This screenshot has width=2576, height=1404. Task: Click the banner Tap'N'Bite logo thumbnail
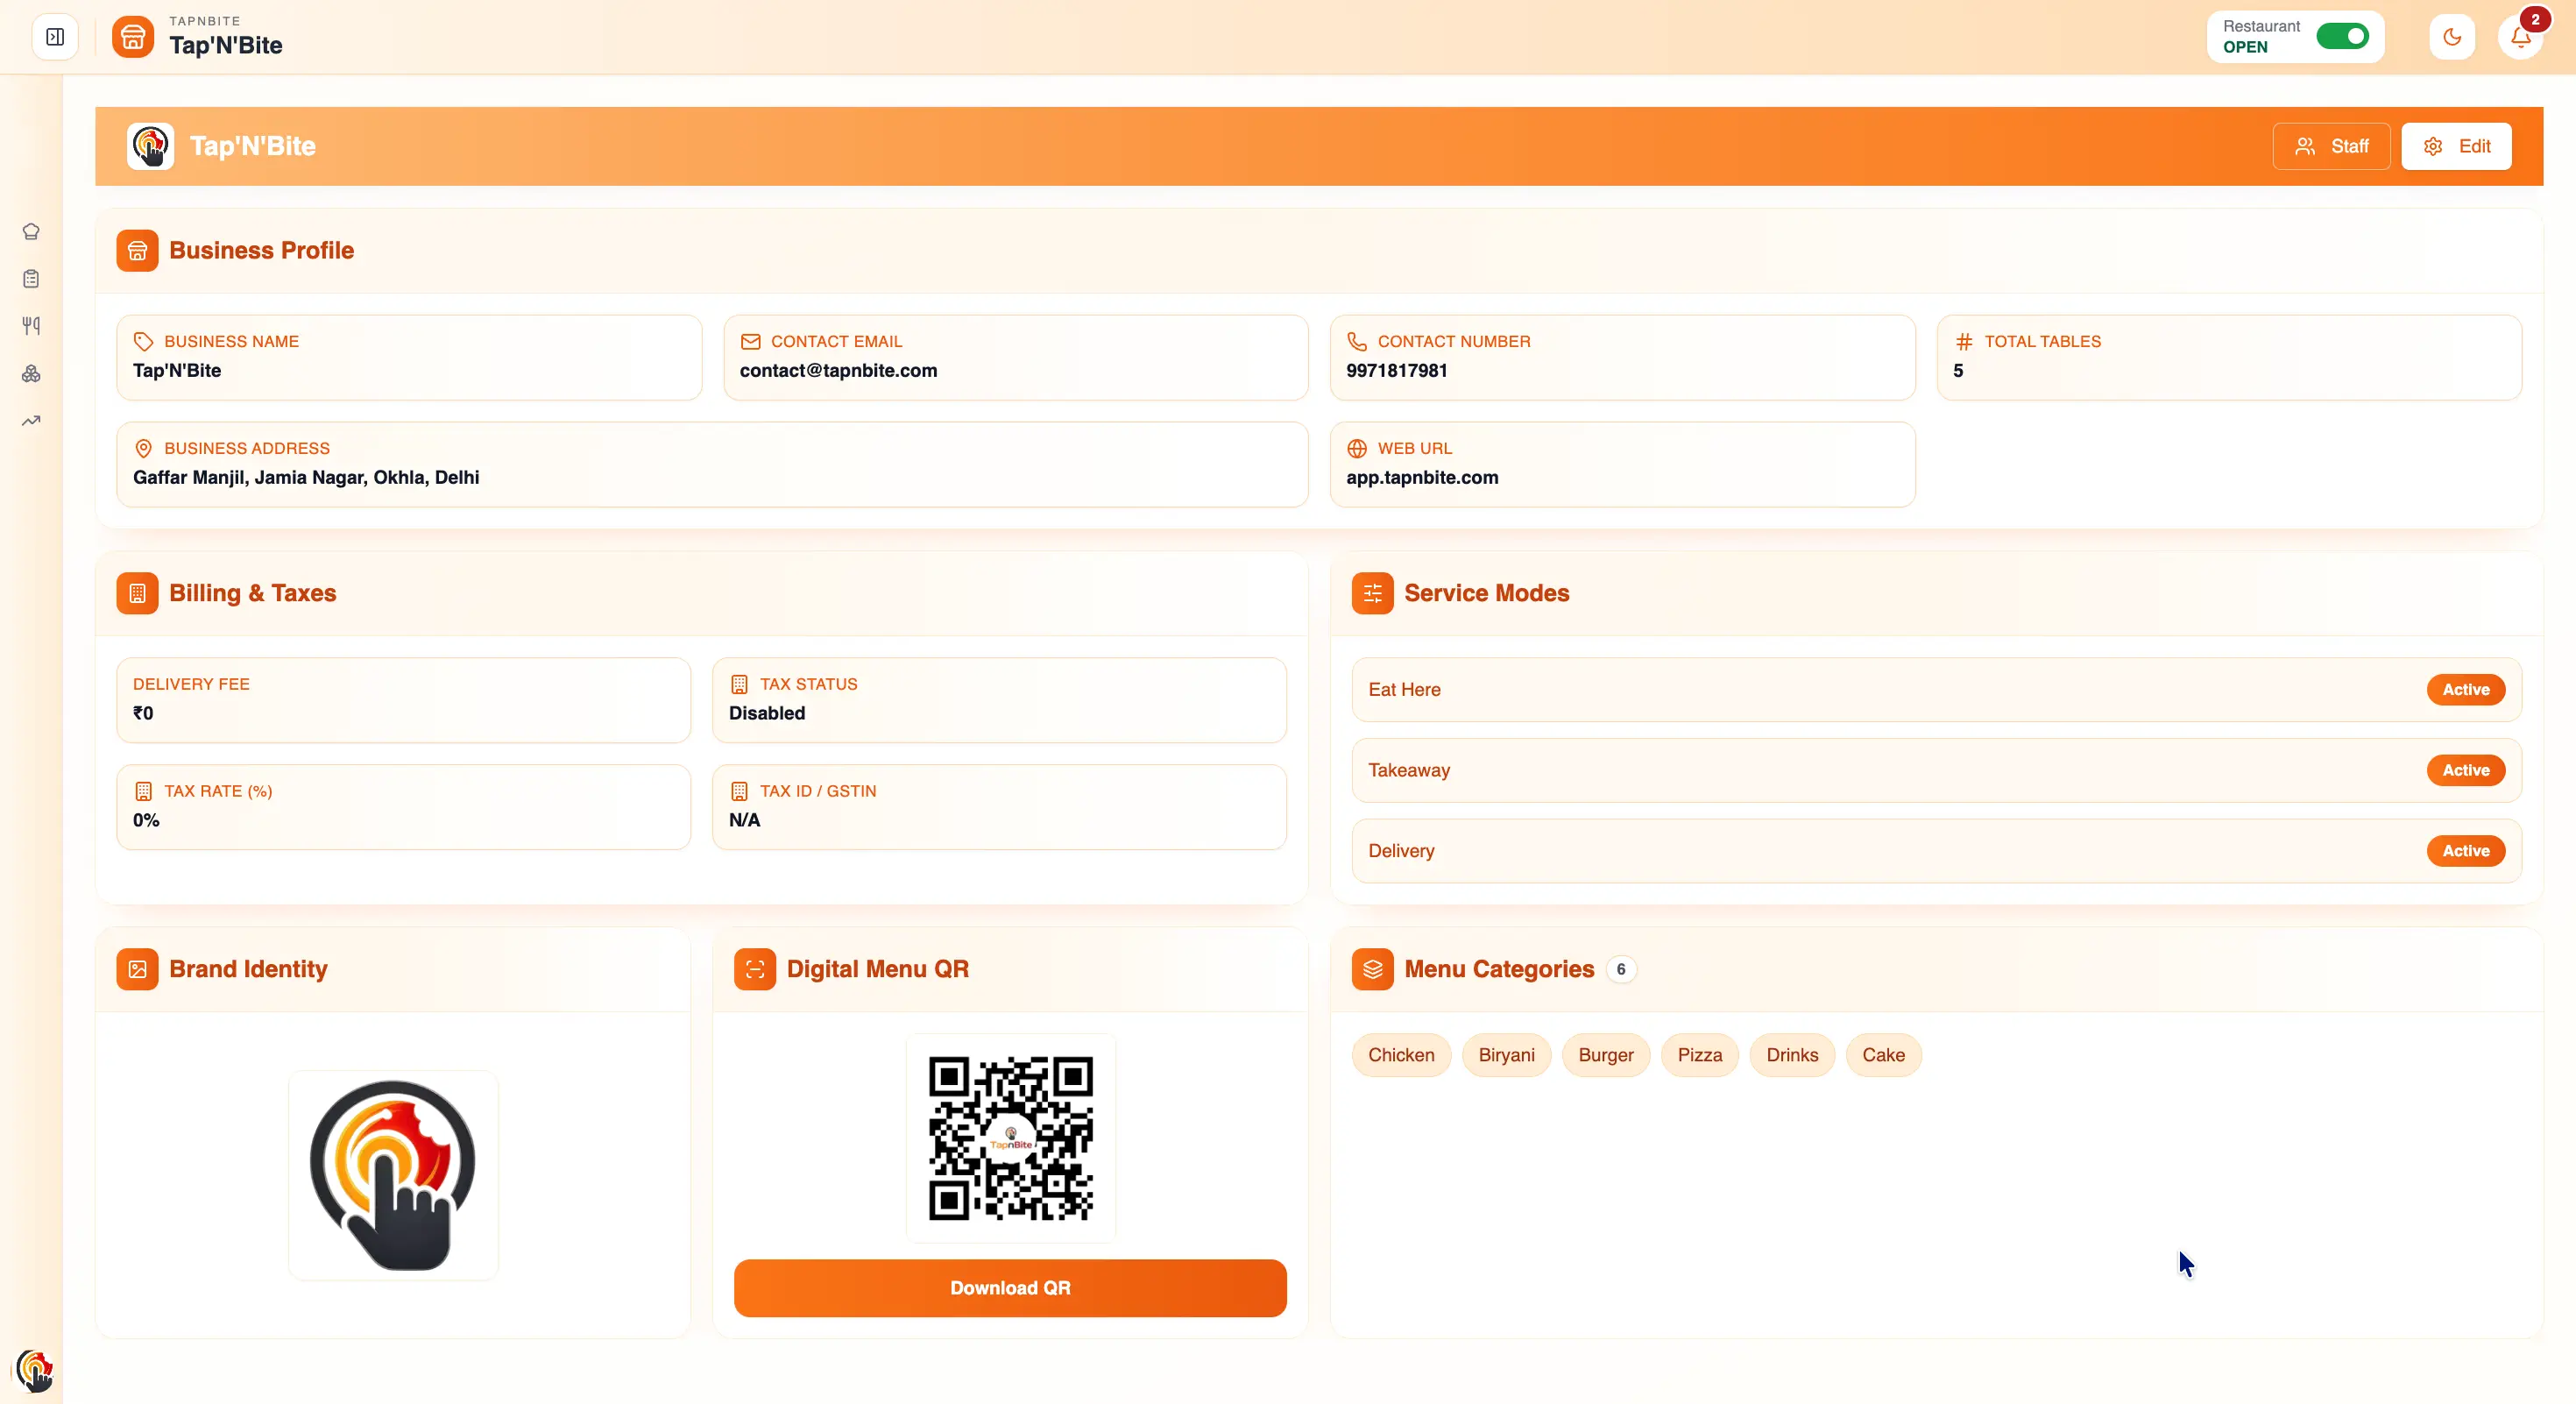coord(151,146)
